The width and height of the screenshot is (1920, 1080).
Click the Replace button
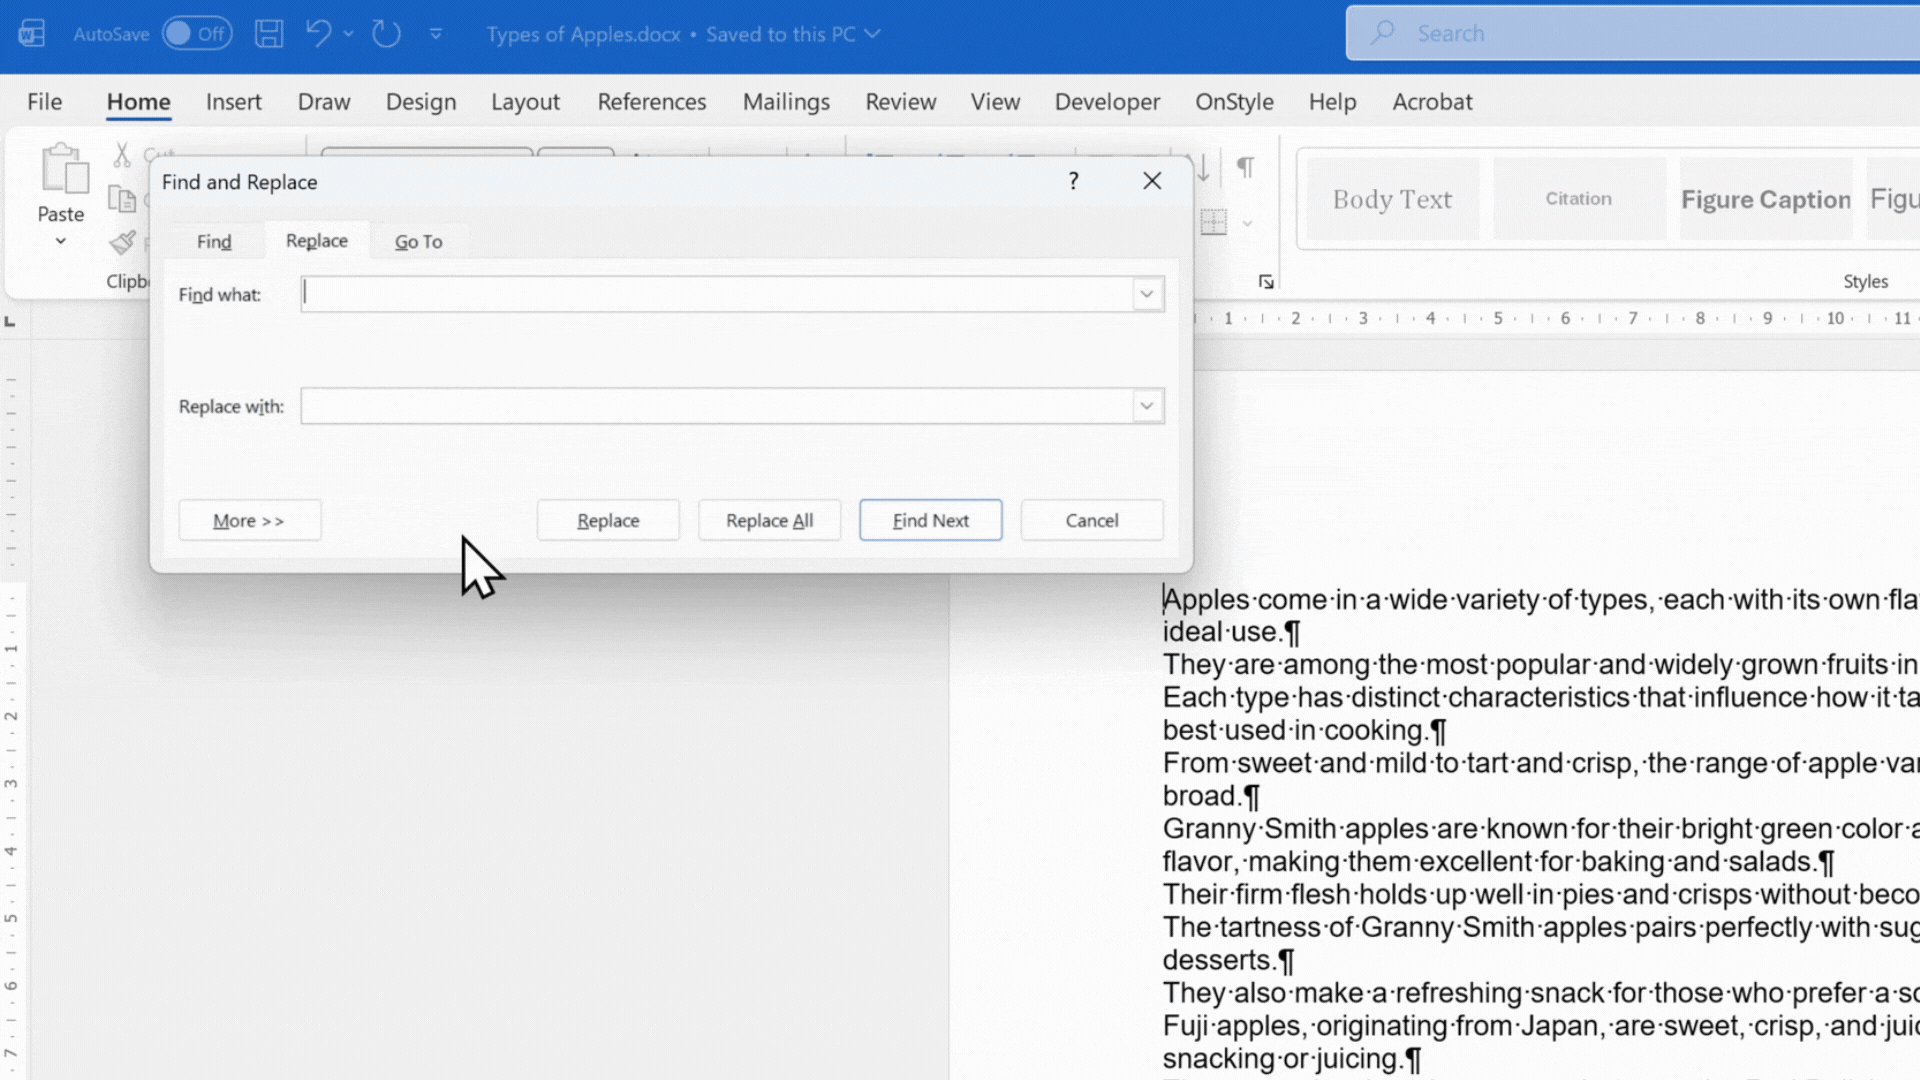(x=608, y=520)
